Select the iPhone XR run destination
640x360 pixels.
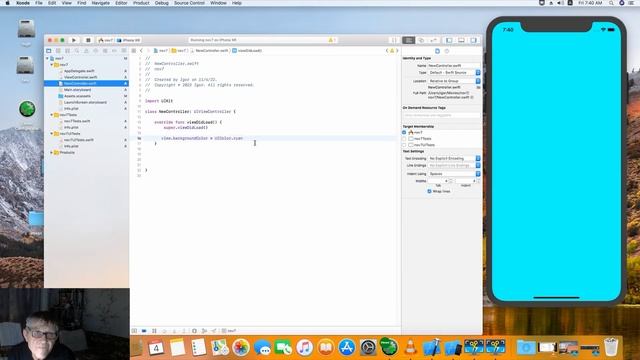pos(129,40)
